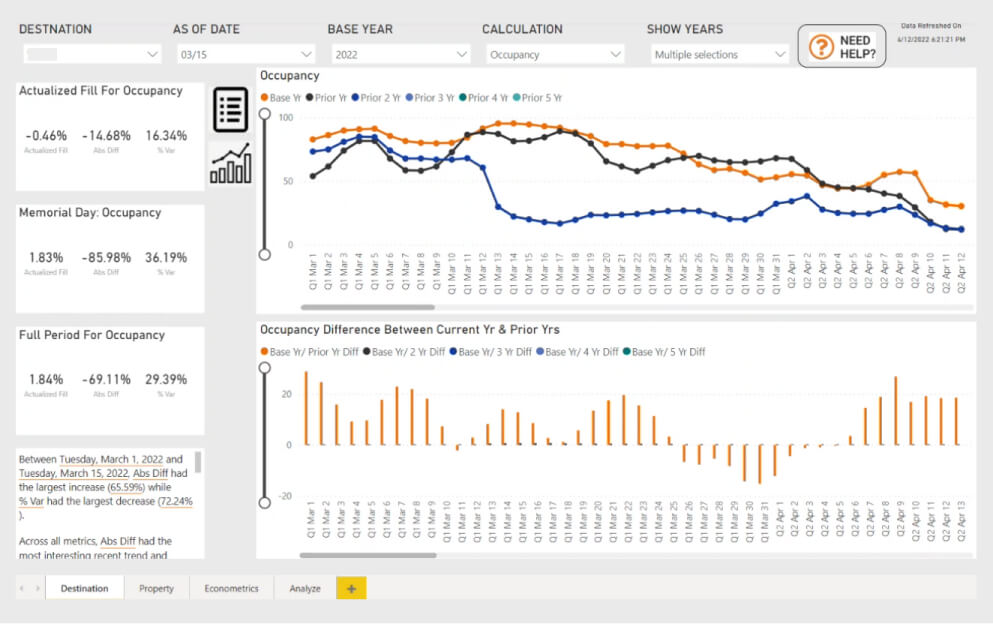Expand the Calculation Occupancy dropdown
The width and height of the screenshot is (993, 624).
[x=555, y=54]
